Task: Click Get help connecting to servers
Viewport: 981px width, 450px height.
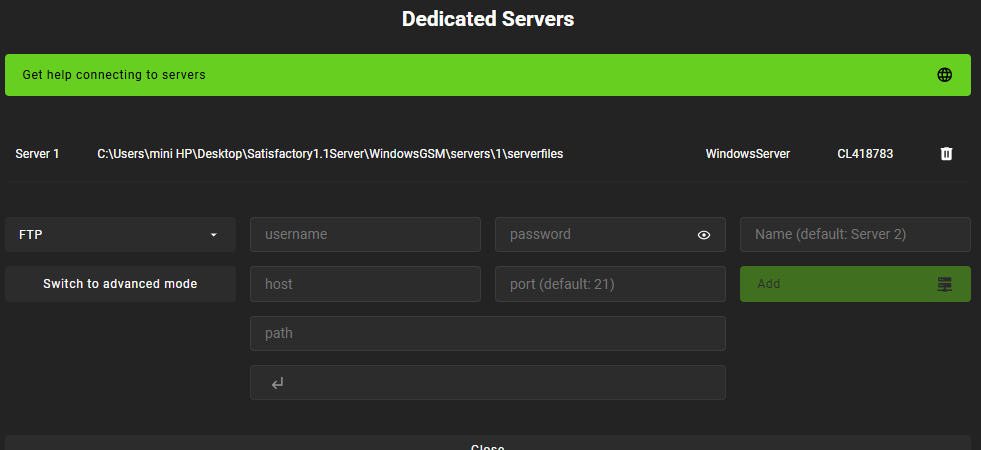Action: point(488,75)
